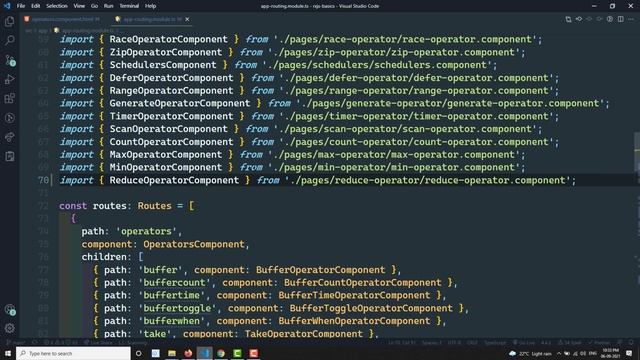Click MaxOperatorComponent in the import line
Image resolution: width=640 pixels, height=360 pixels.
coord(165,155)
